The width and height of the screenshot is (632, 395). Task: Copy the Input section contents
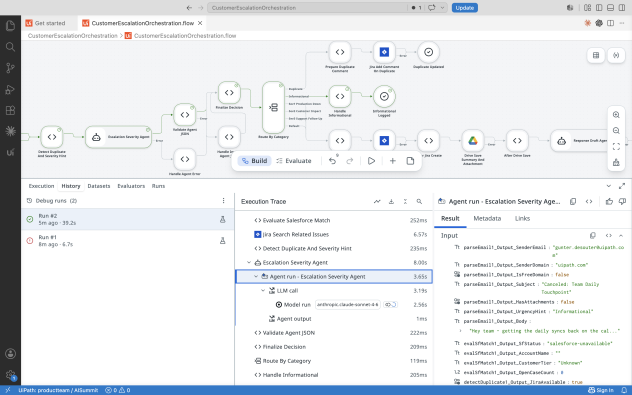592,235
